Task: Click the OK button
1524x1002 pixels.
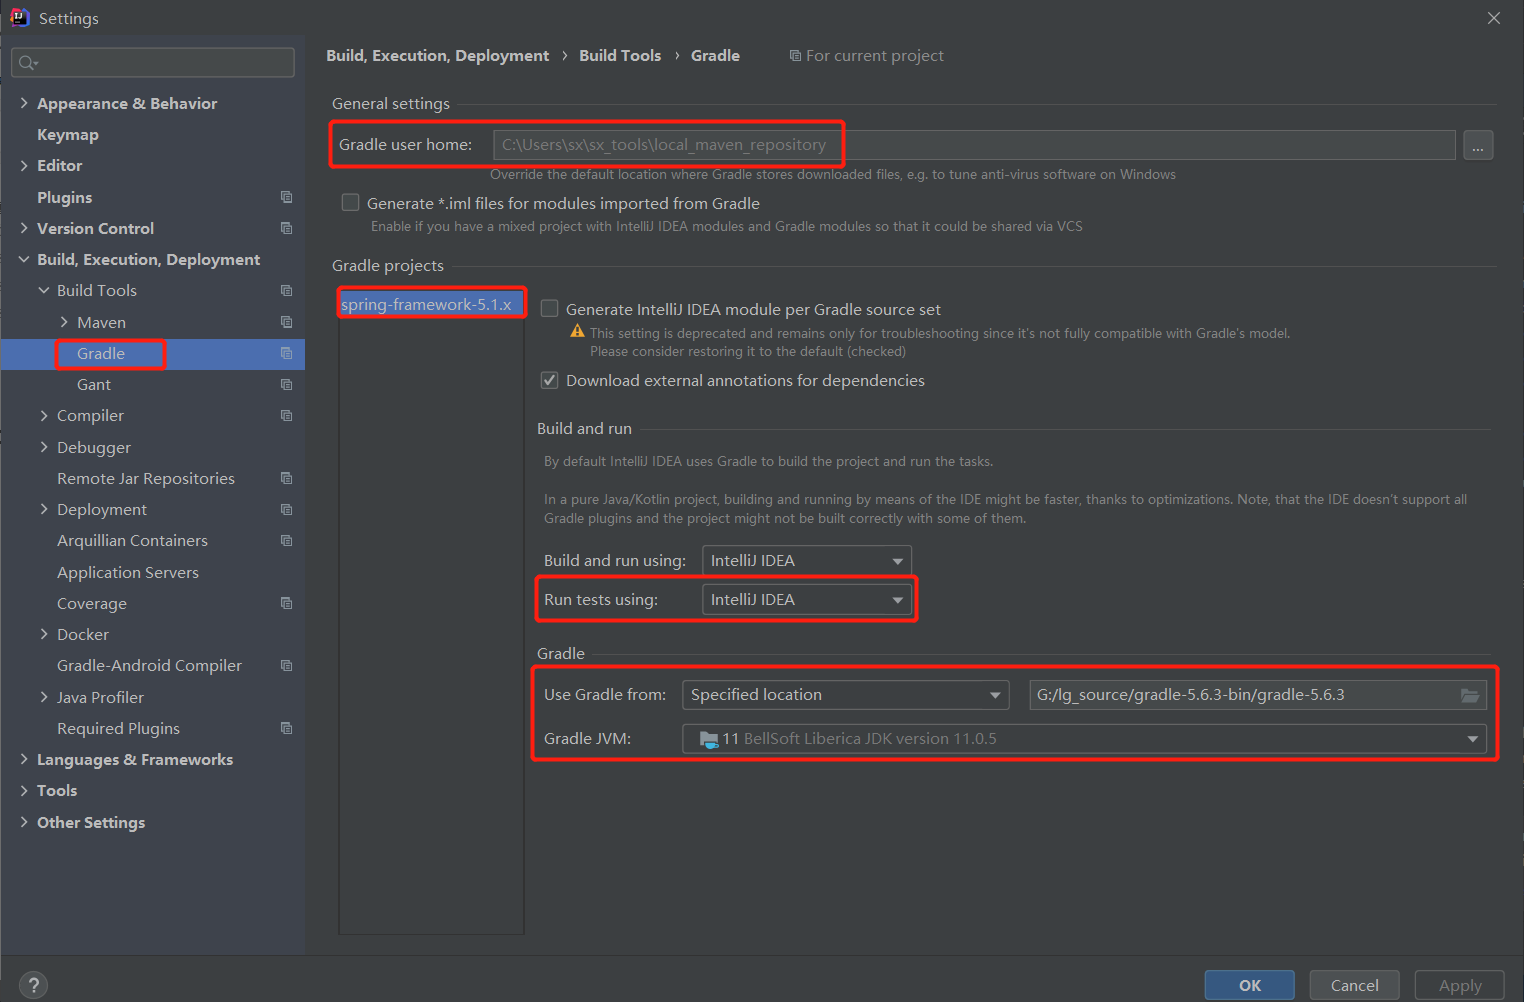Action: [1248, 985]
